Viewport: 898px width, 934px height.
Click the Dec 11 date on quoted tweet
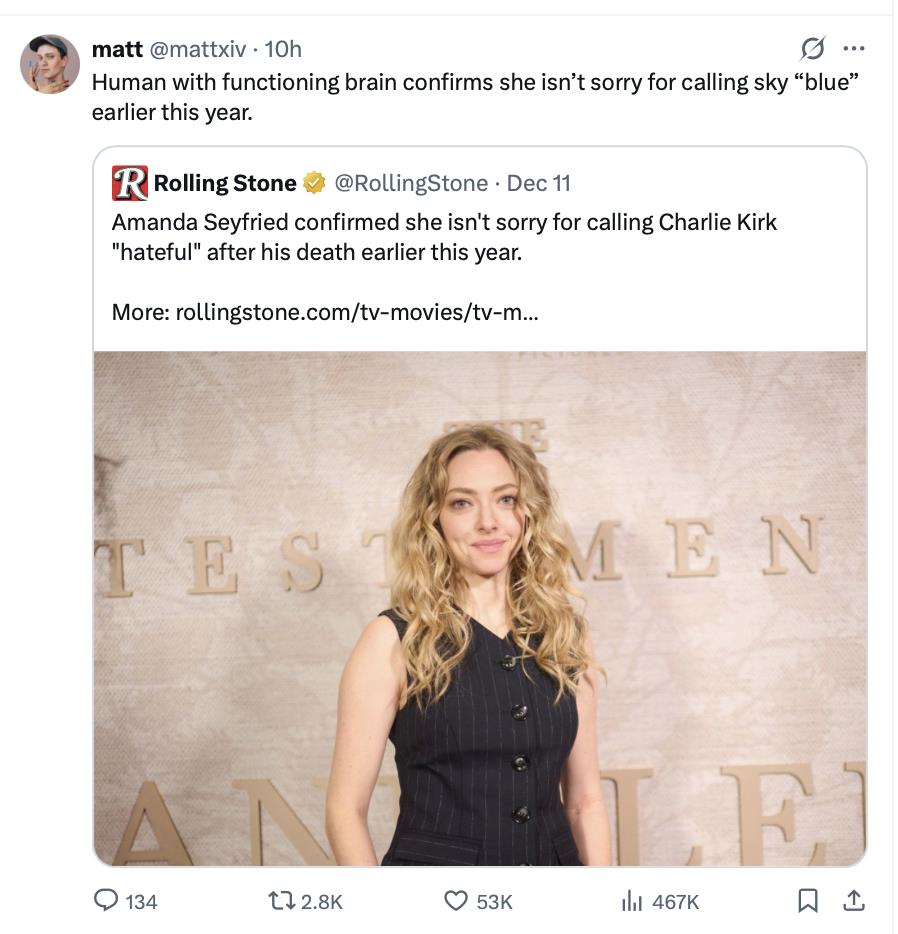pyautogui.click(x=538, y=183)
